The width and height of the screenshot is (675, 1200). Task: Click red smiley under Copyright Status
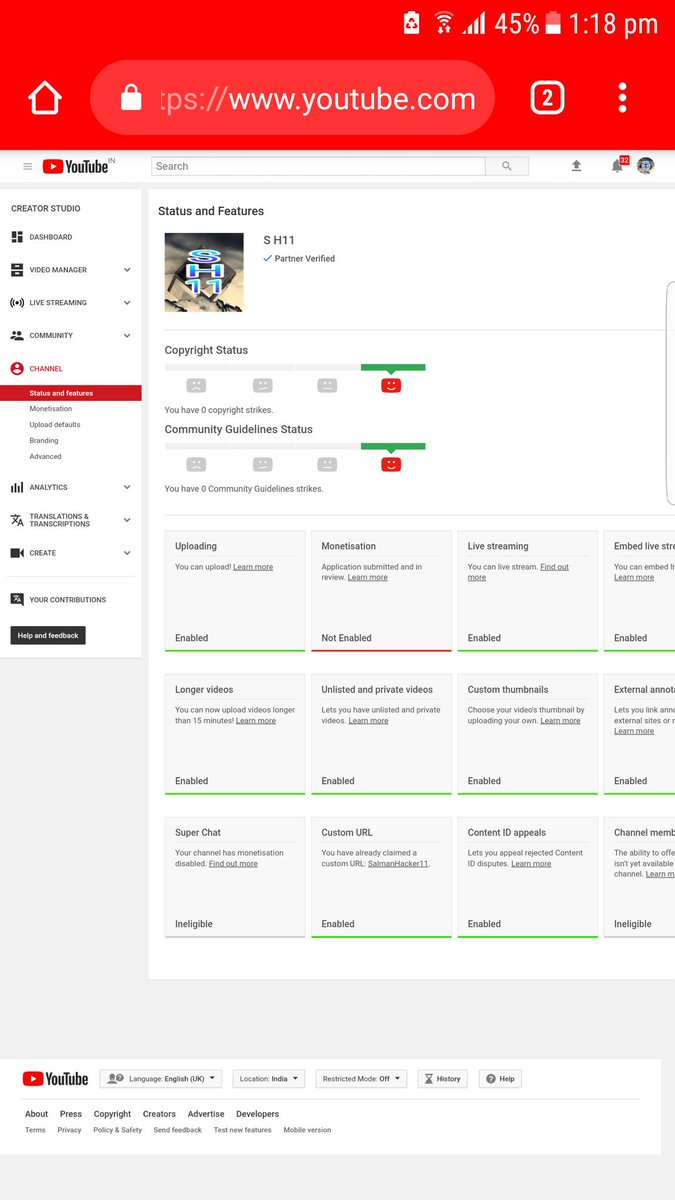pos(391,385)
